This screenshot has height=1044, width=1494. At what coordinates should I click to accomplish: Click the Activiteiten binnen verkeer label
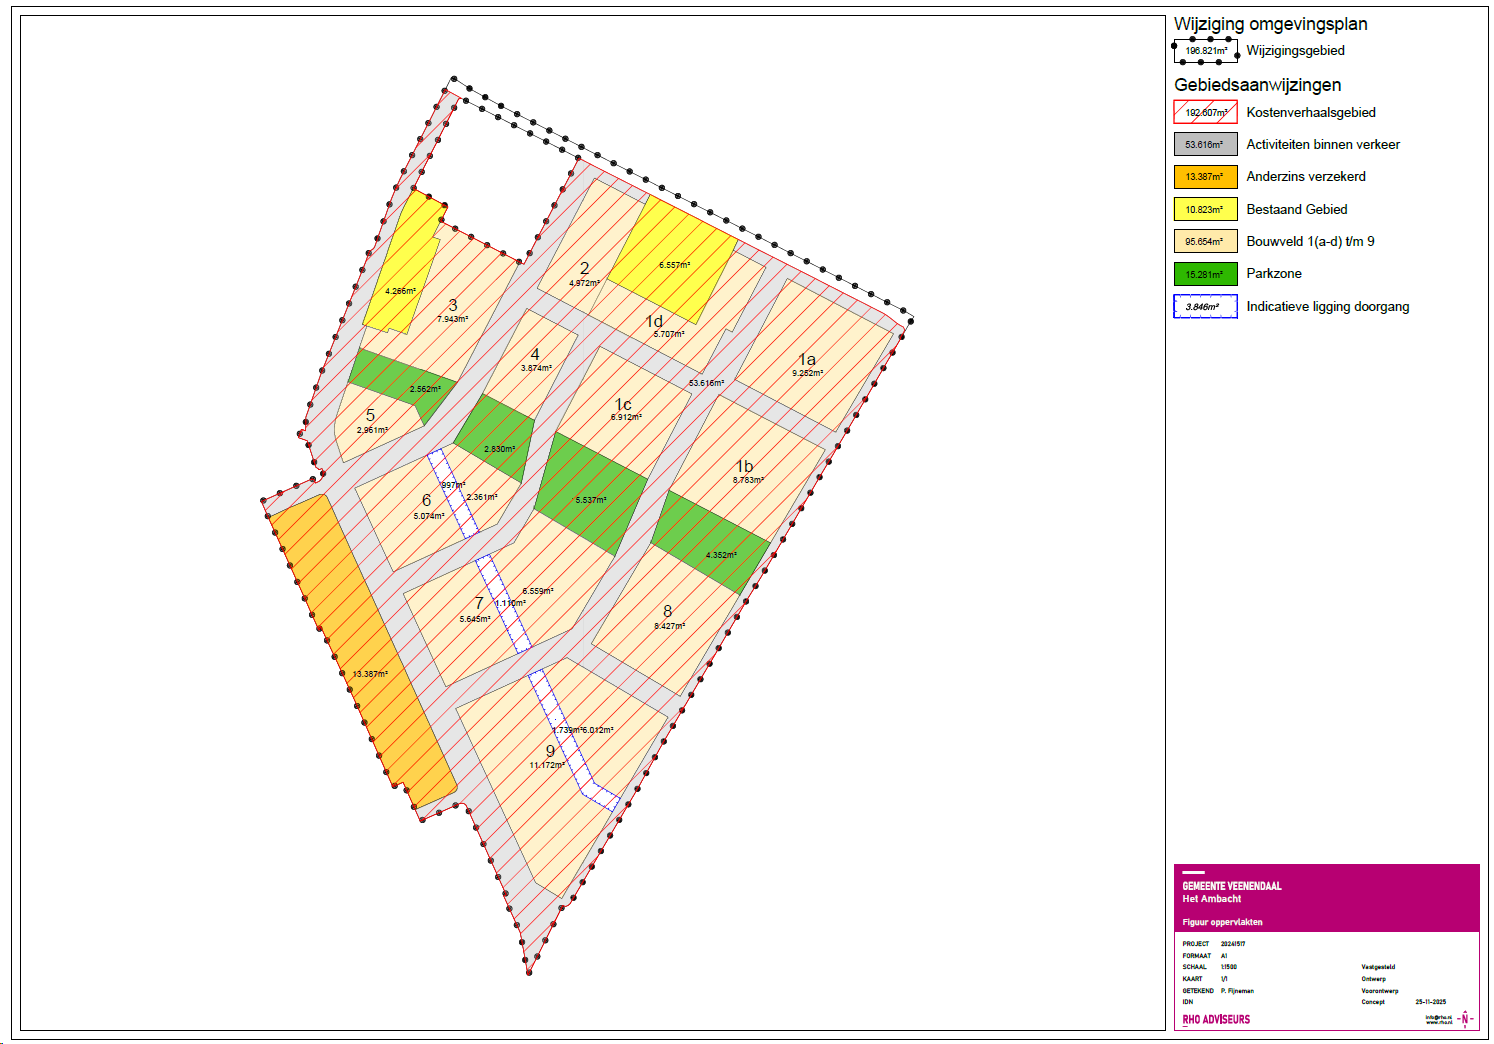pos(1323,145)
